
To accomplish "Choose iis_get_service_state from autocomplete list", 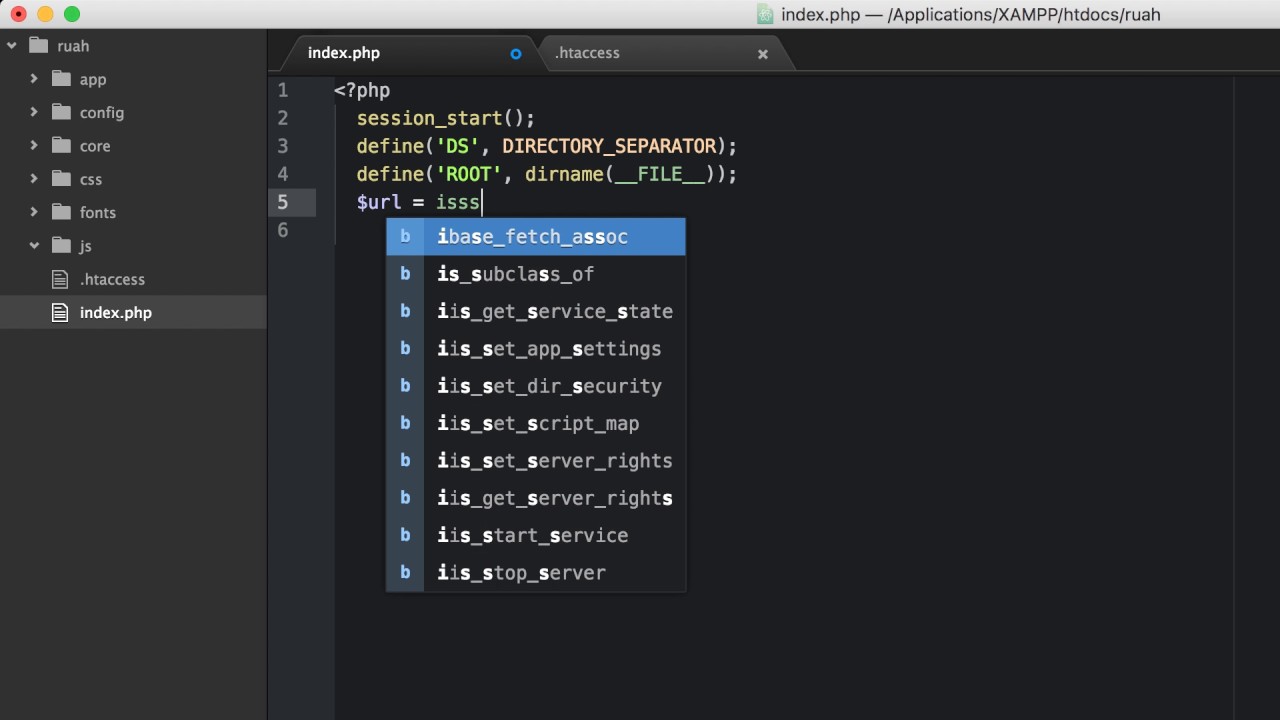I will (x=536, y=311).
